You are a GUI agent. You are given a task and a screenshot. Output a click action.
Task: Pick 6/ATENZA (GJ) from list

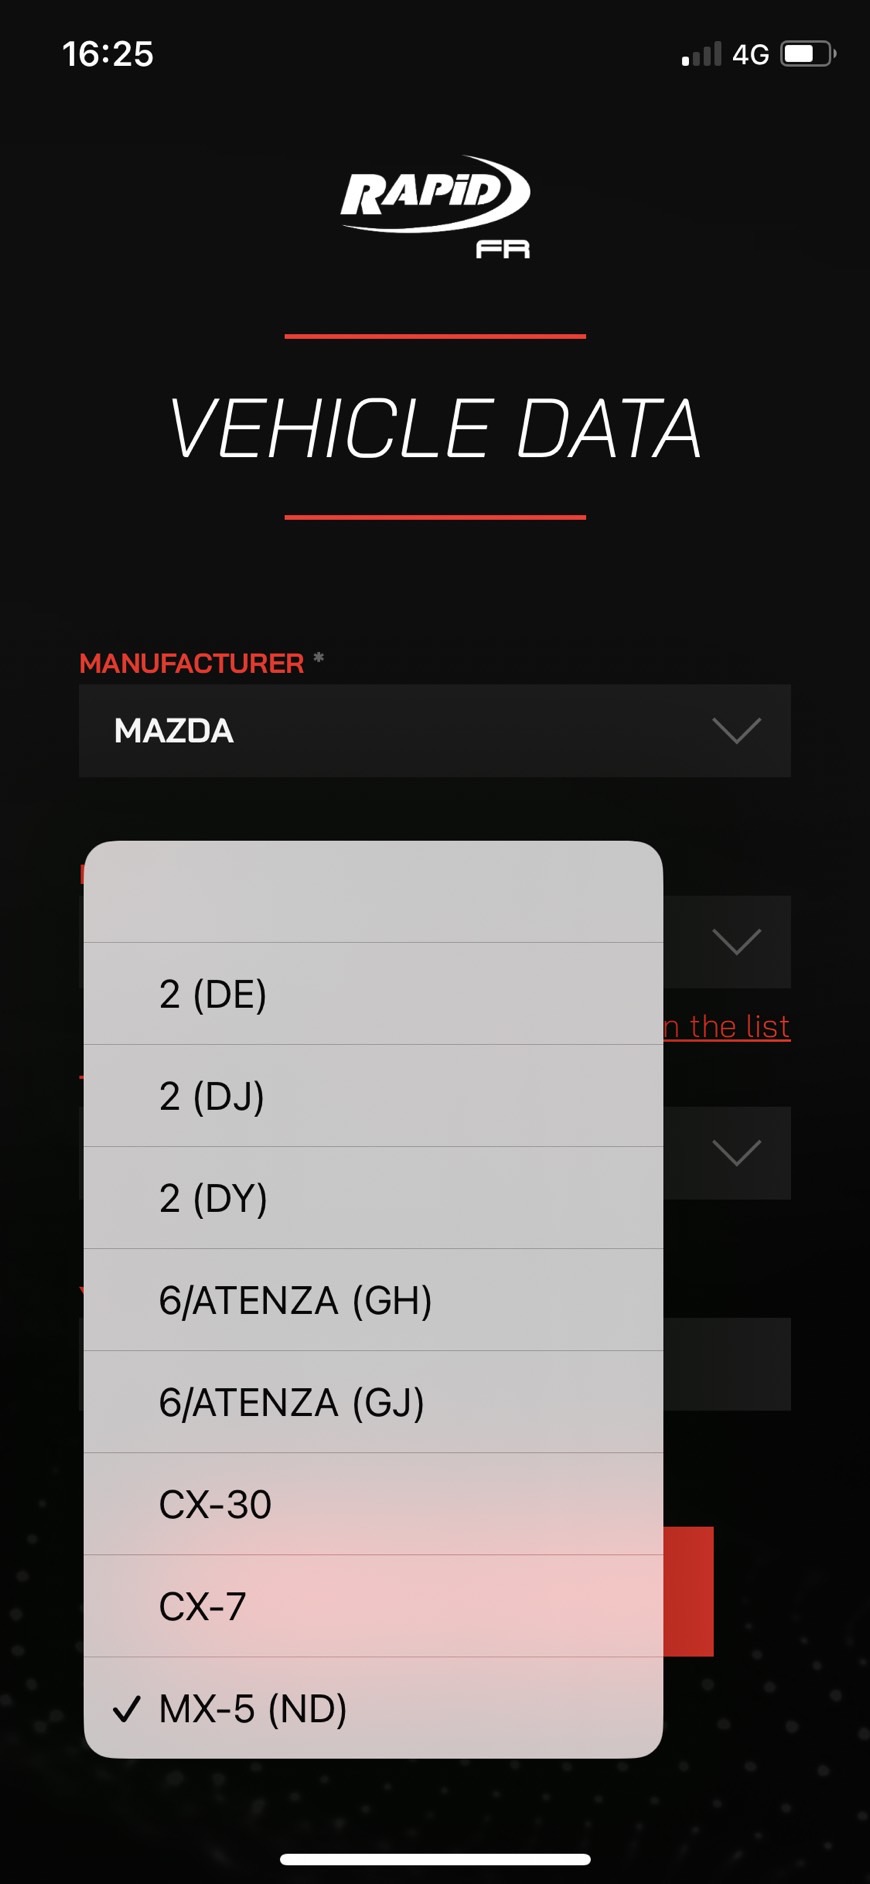tap(373, 1402)
